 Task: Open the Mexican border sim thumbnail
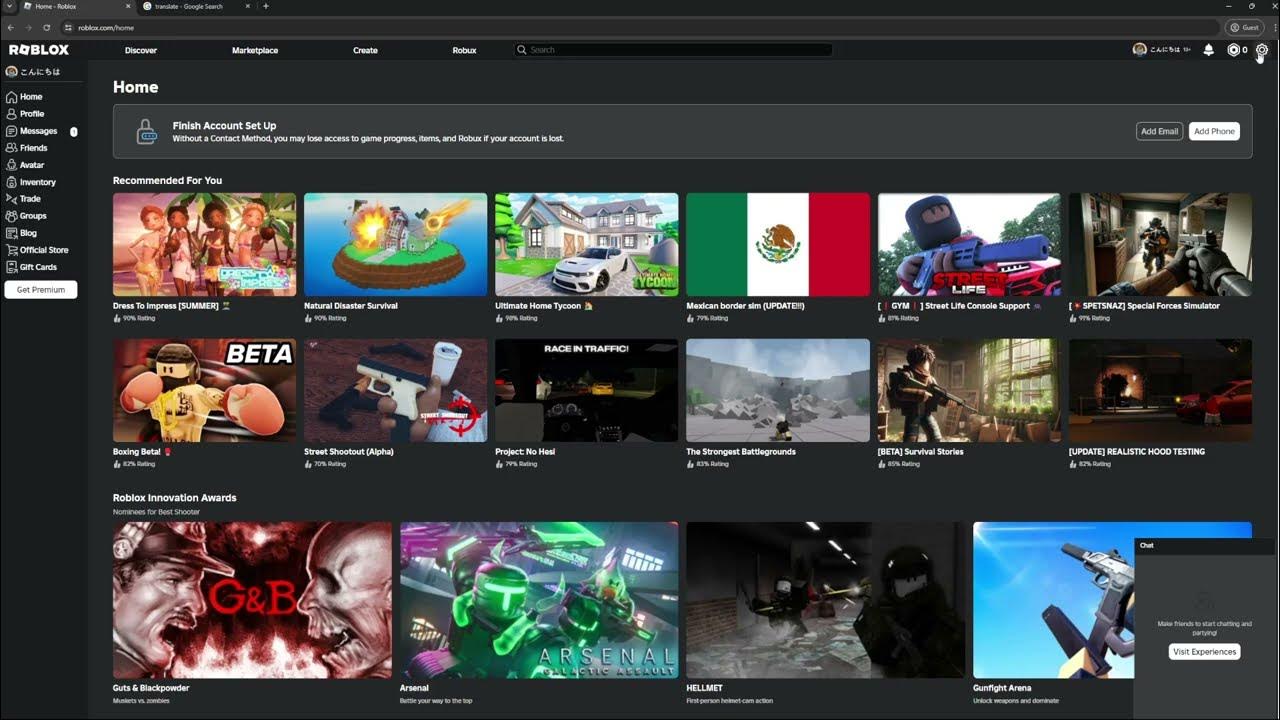[x=778, y=245]
